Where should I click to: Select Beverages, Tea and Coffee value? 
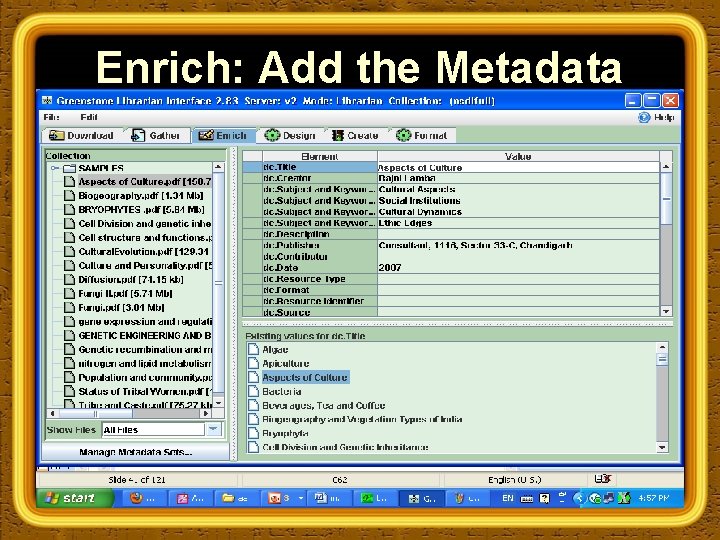pyautogui.click(x=323, y=405)
